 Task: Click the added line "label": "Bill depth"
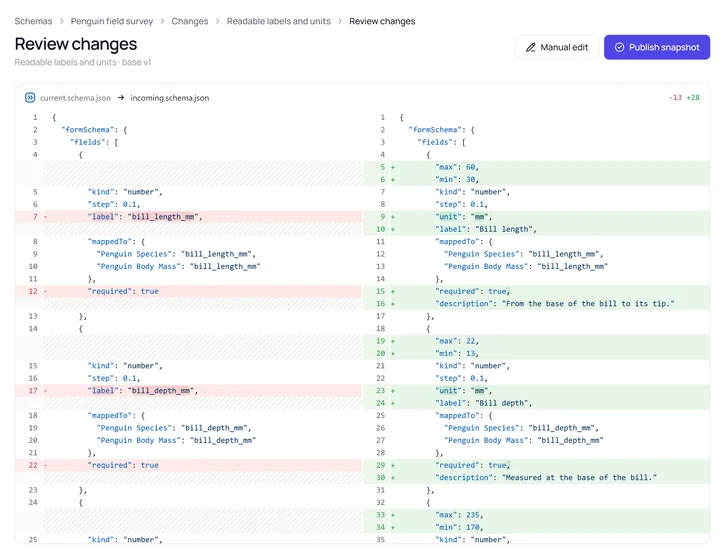click(536, 403)
